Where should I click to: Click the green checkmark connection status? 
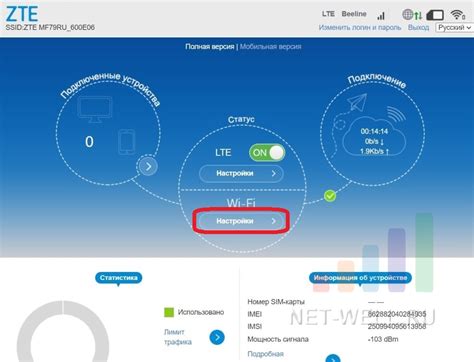click(330, 196)
